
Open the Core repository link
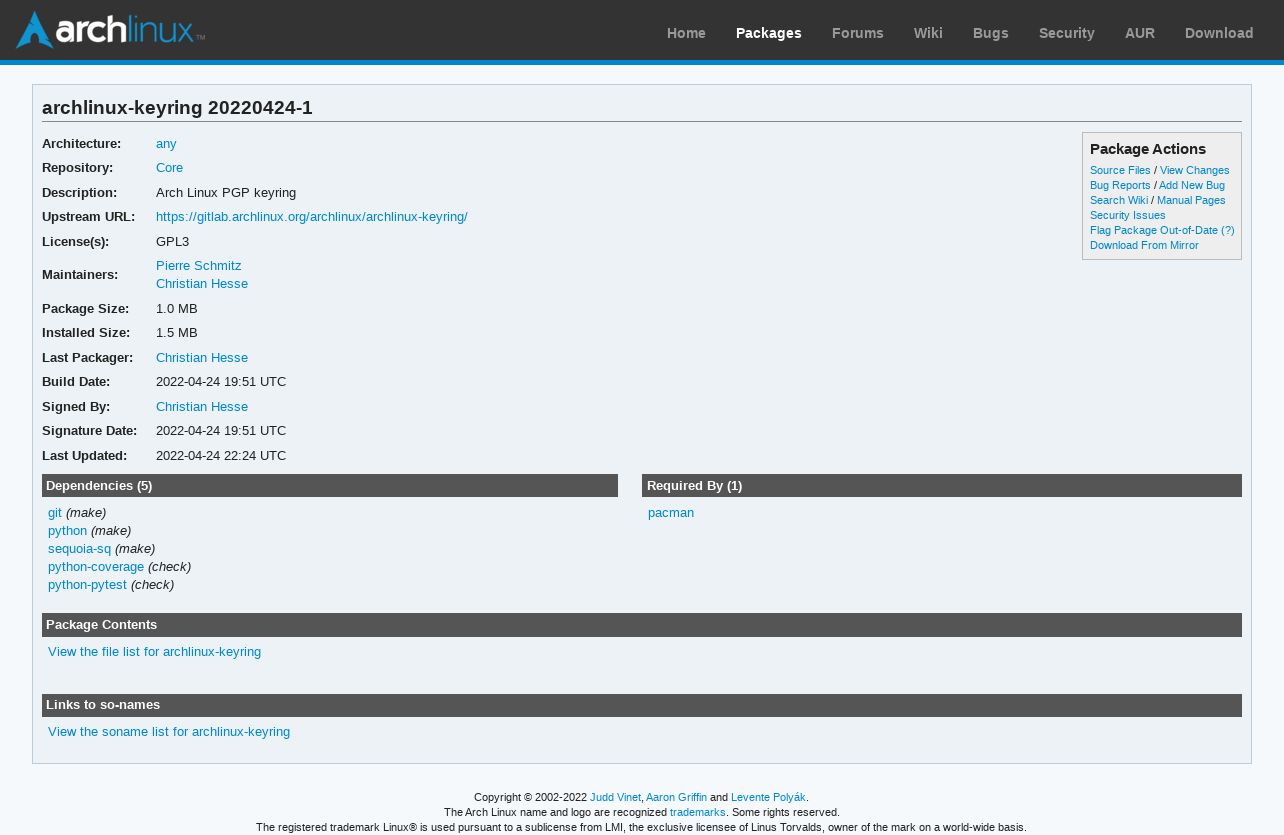(169, 168)
